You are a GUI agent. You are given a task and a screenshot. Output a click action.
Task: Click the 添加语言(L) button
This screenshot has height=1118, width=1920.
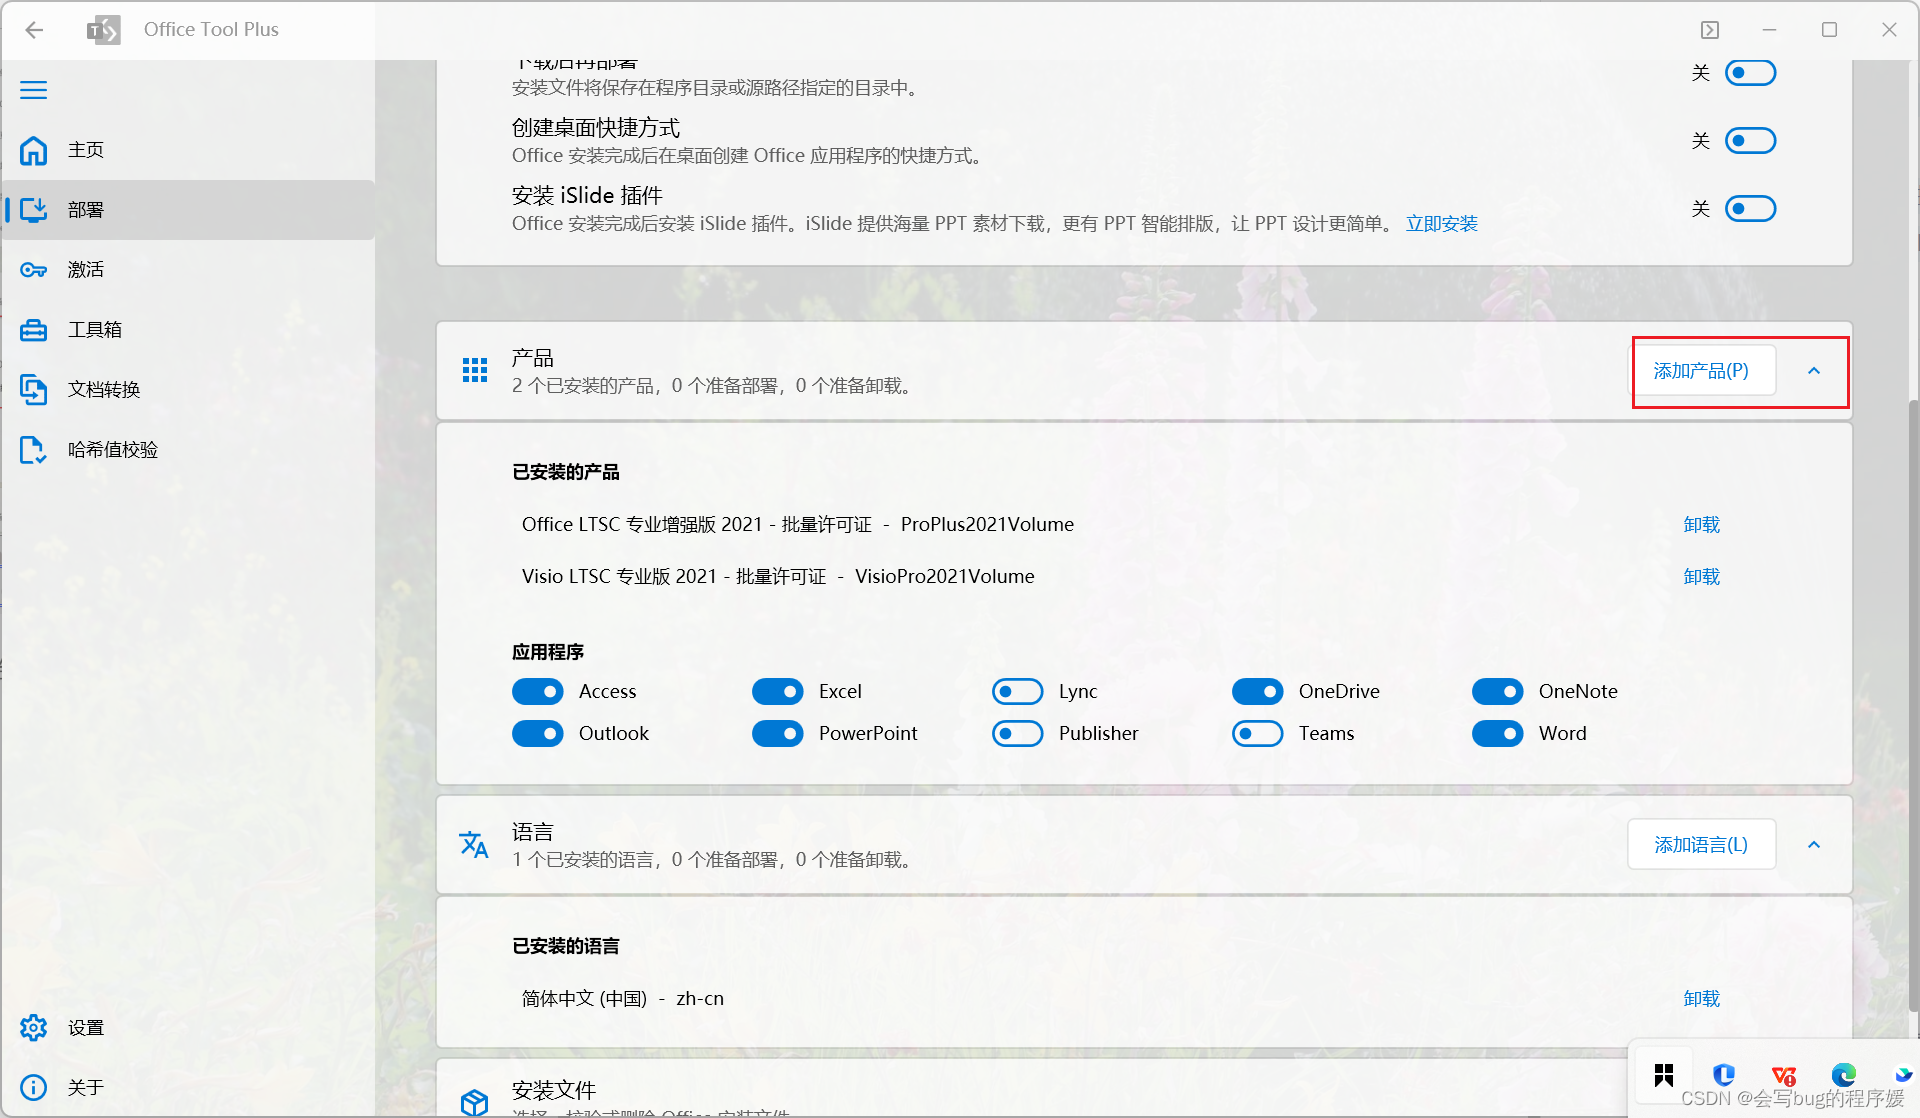(1700, 844)
